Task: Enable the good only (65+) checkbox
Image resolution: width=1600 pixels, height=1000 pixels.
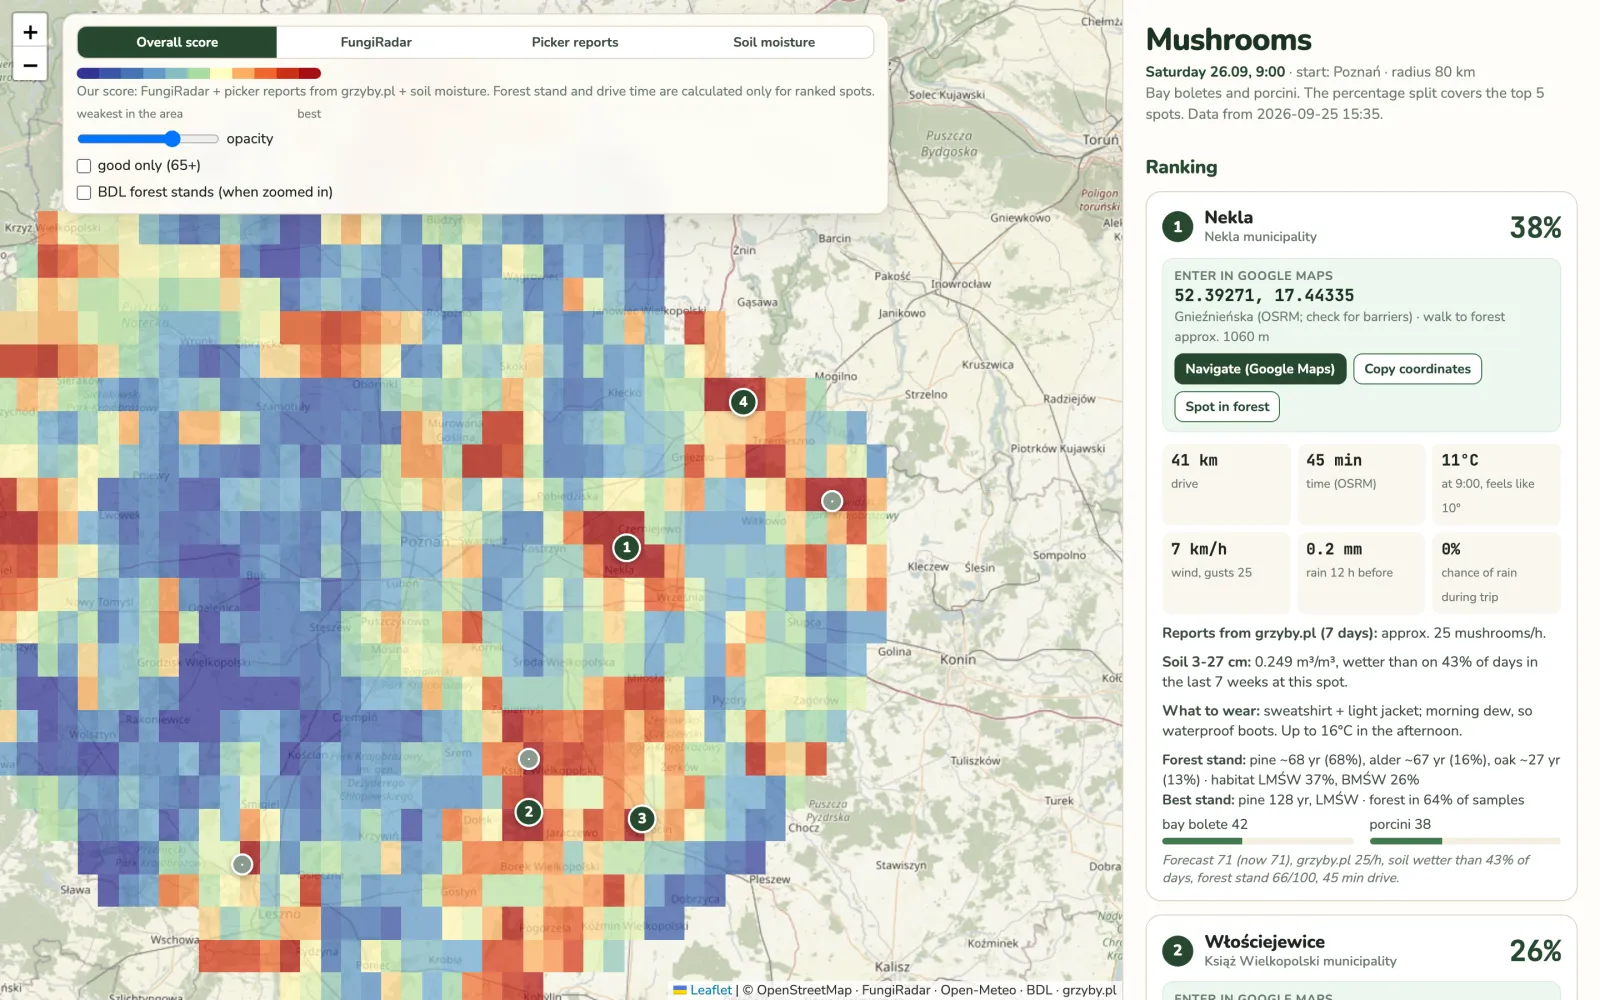Action: tap(84, 166)
